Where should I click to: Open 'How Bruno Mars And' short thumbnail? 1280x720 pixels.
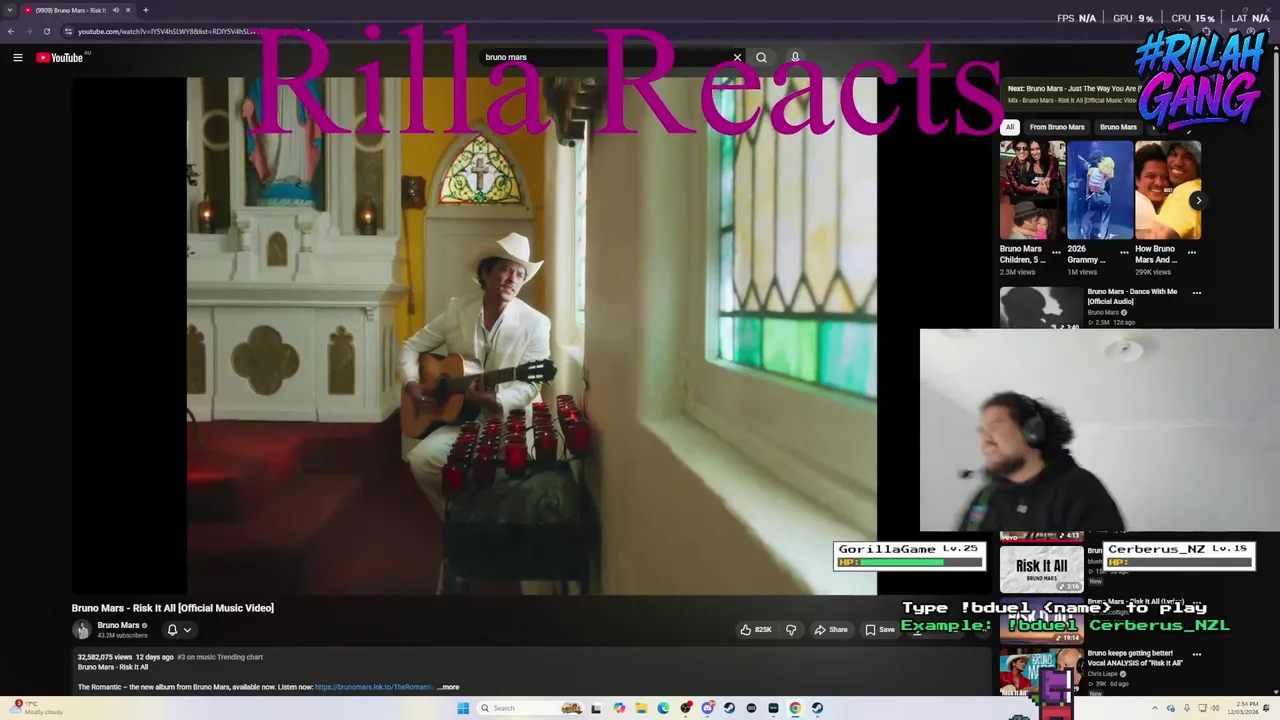1168,190
